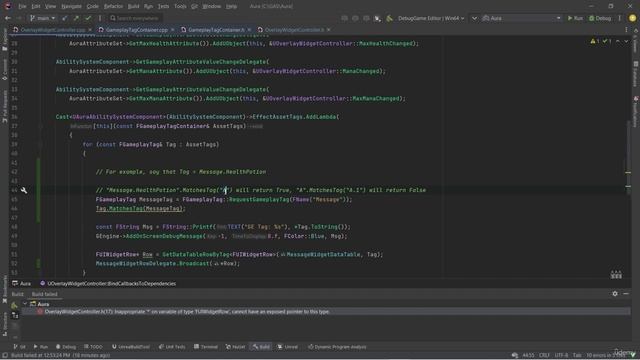The width and height of the screenshot is (640, 360).
Task: Switch to GameplayTagContainer.h tab
Action: [216, 30]
